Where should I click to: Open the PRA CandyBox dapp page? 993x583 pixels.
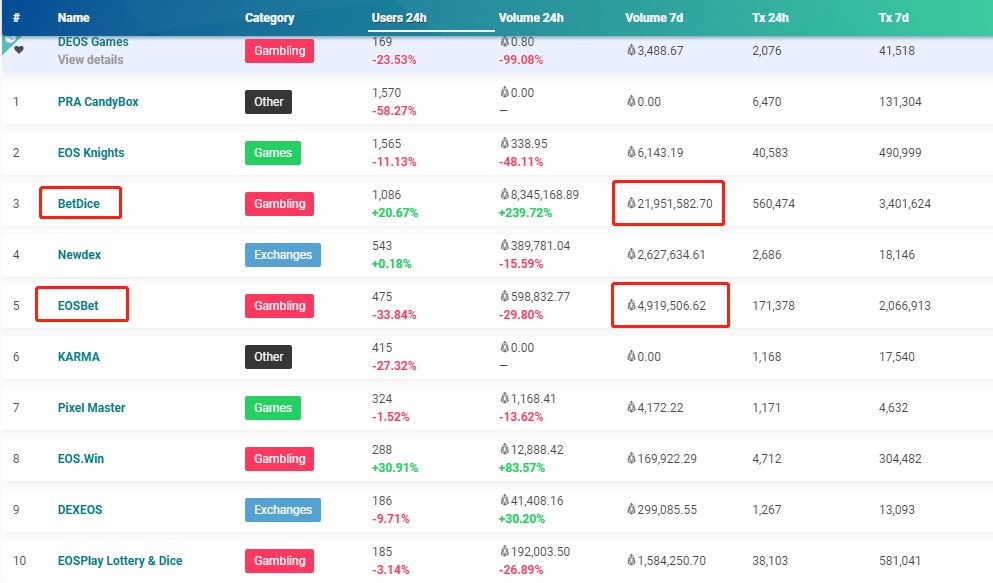coord(98,102)
